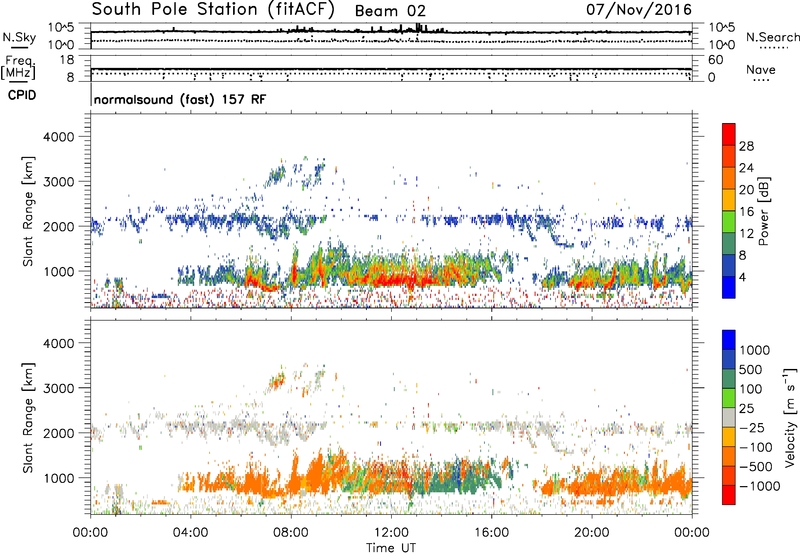Click the '-1000' Velocity colorbar value
This screenshot has width=800, height=554.
pos(760,486)
